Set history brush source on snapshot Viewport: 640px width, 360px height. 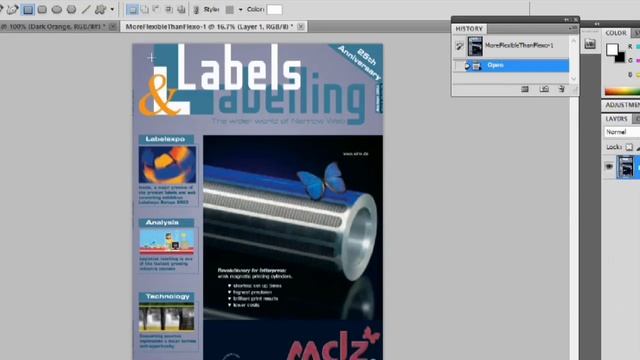click(x=460, y=46)
